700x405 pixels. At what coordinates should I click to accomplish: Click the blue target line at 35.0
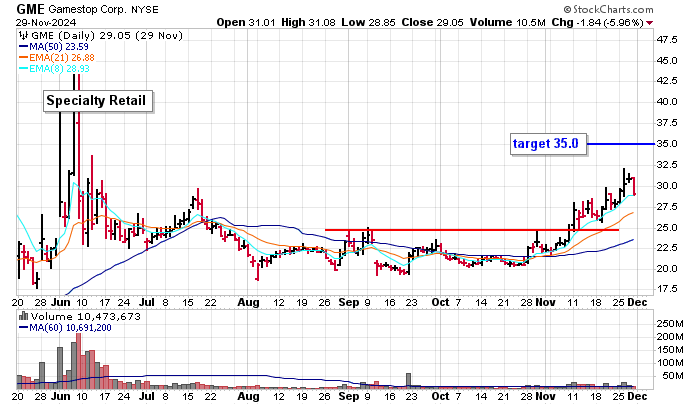click(620, 144)
